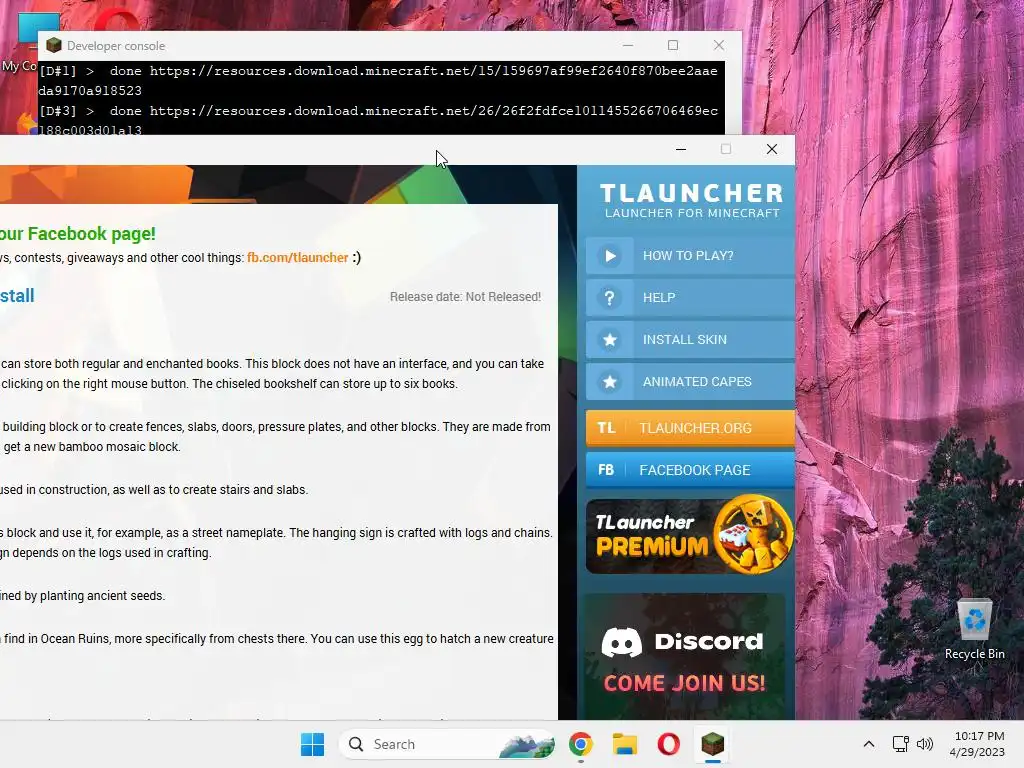Minimize the TLauncher window
Screen dimensions: 1024x768
(680, 150)
